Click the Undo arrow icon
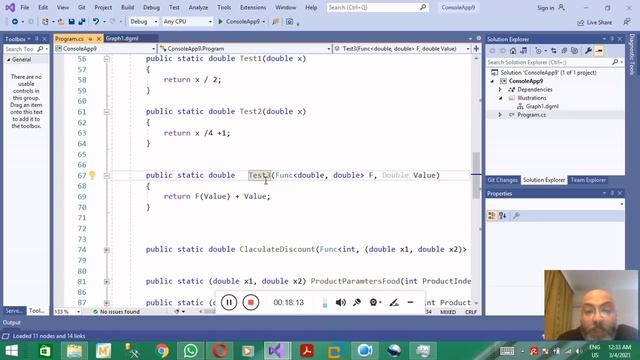 (96, 22)
